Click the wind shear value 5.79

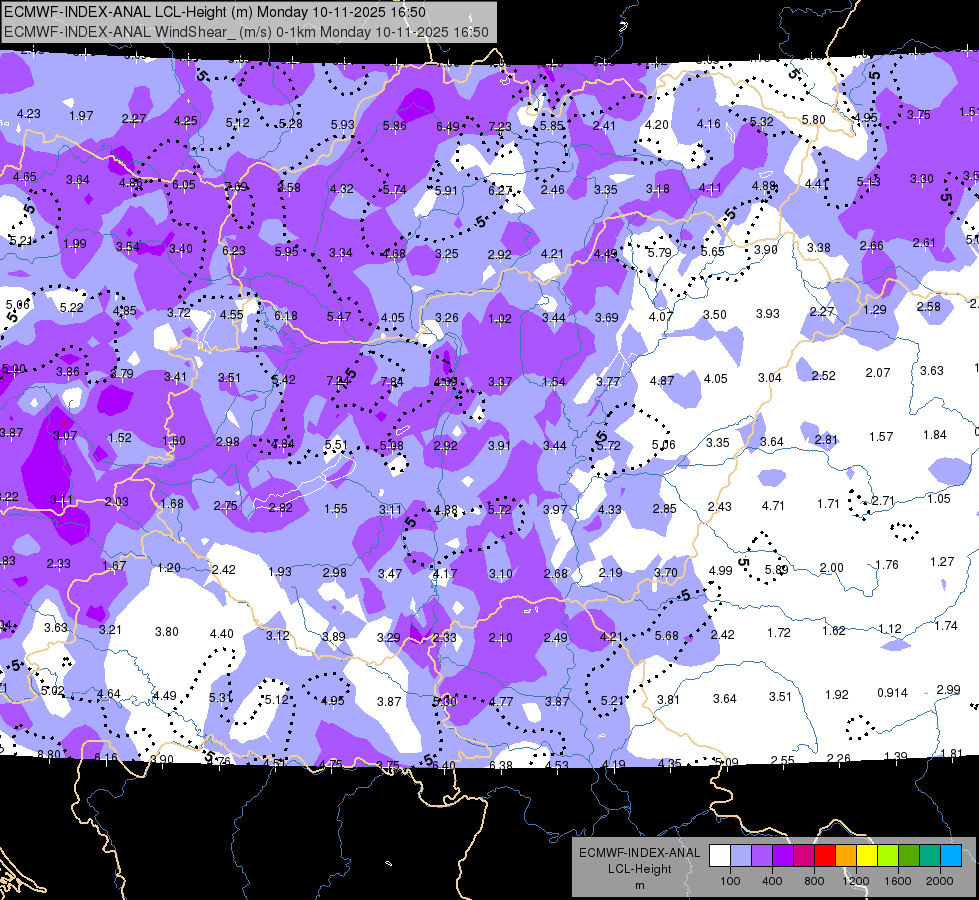pyautogui.click(x=659, y=252)
